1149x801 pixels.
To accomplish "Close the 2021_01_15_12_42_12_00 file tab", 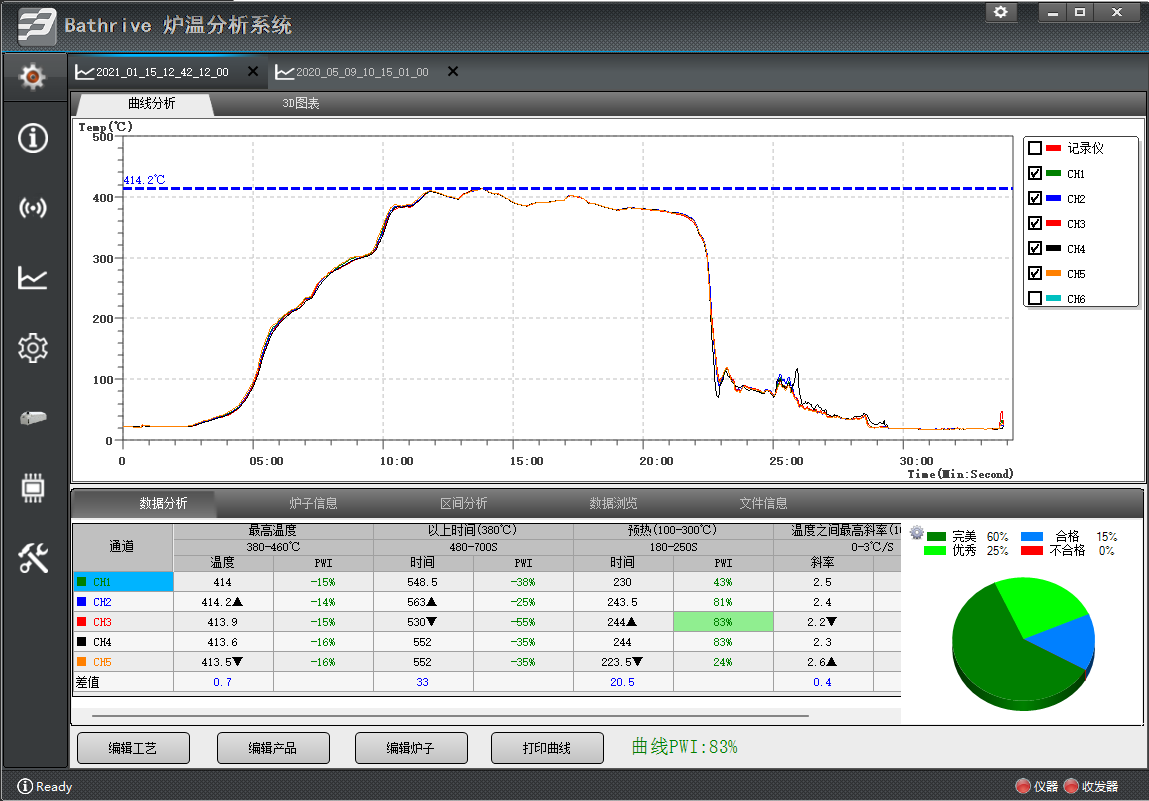I will click(x=253, y=72).
